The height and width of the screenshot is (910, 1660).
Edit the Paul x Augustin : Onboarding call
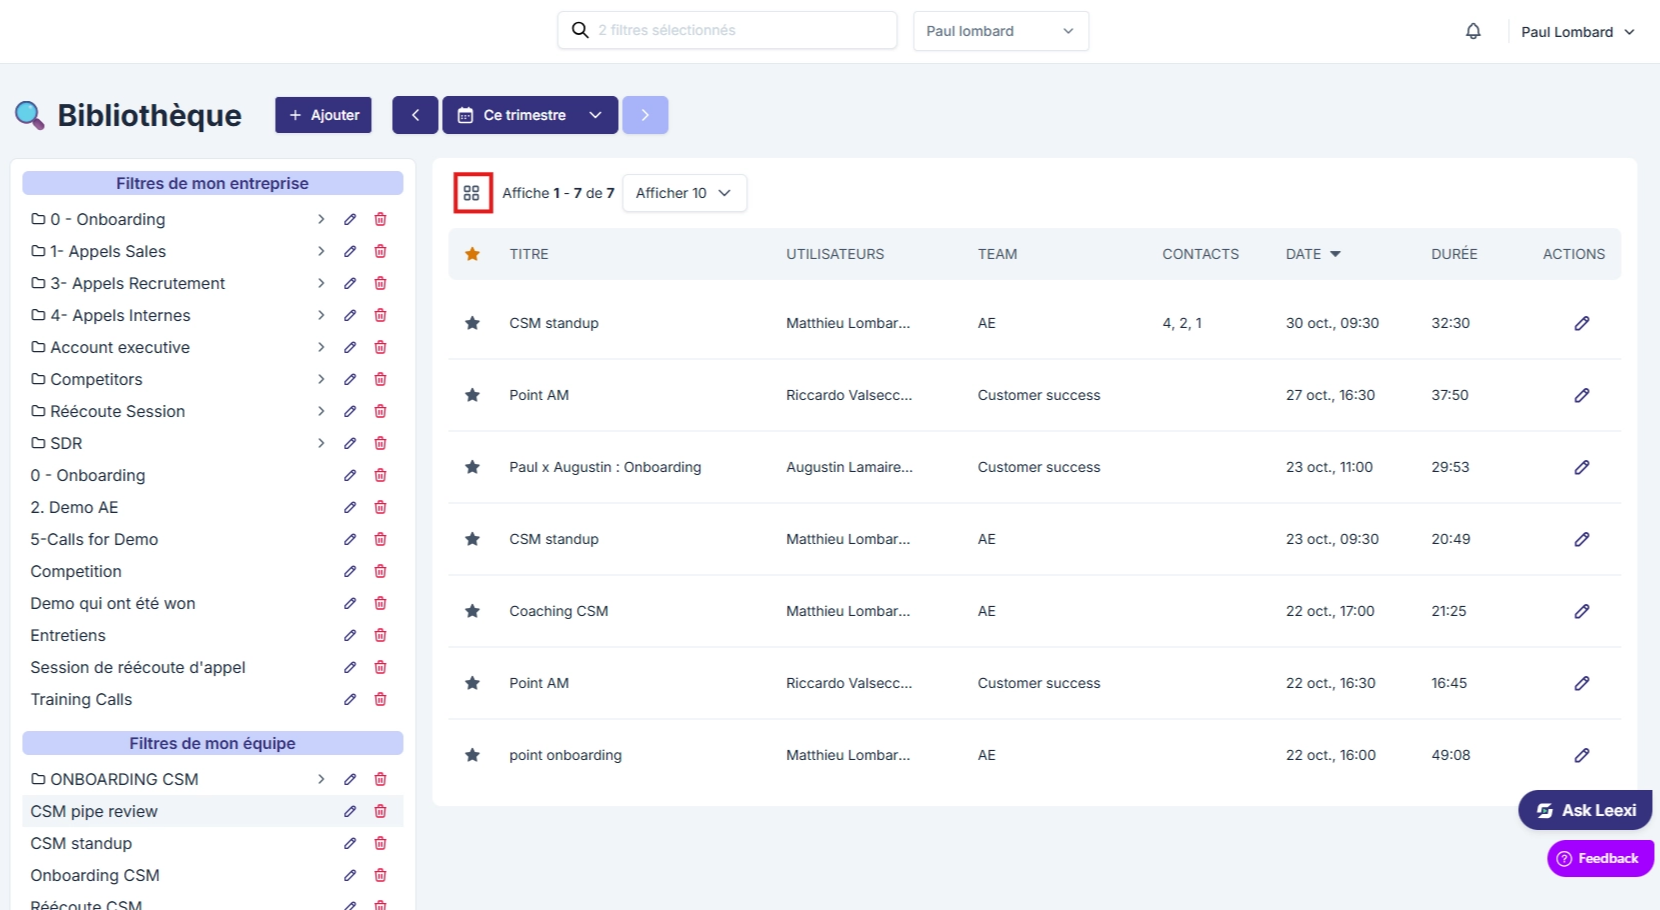point(1582,467)
